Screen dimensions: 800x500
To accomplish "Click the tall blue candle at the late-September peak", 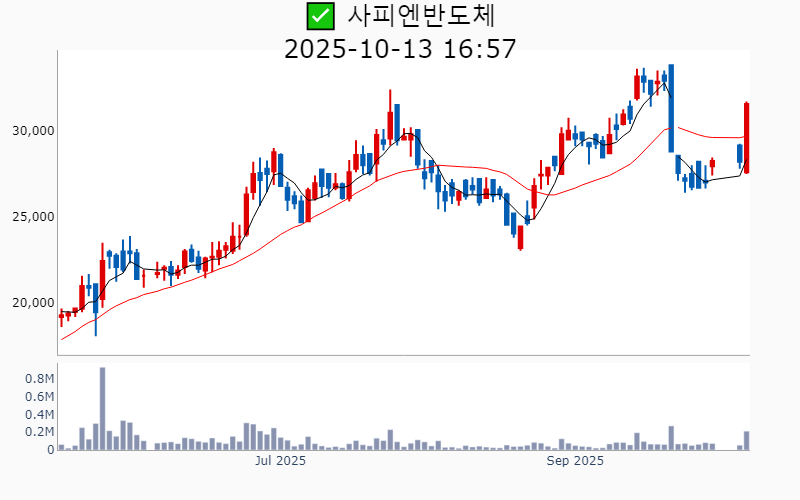I will [671, 108].
